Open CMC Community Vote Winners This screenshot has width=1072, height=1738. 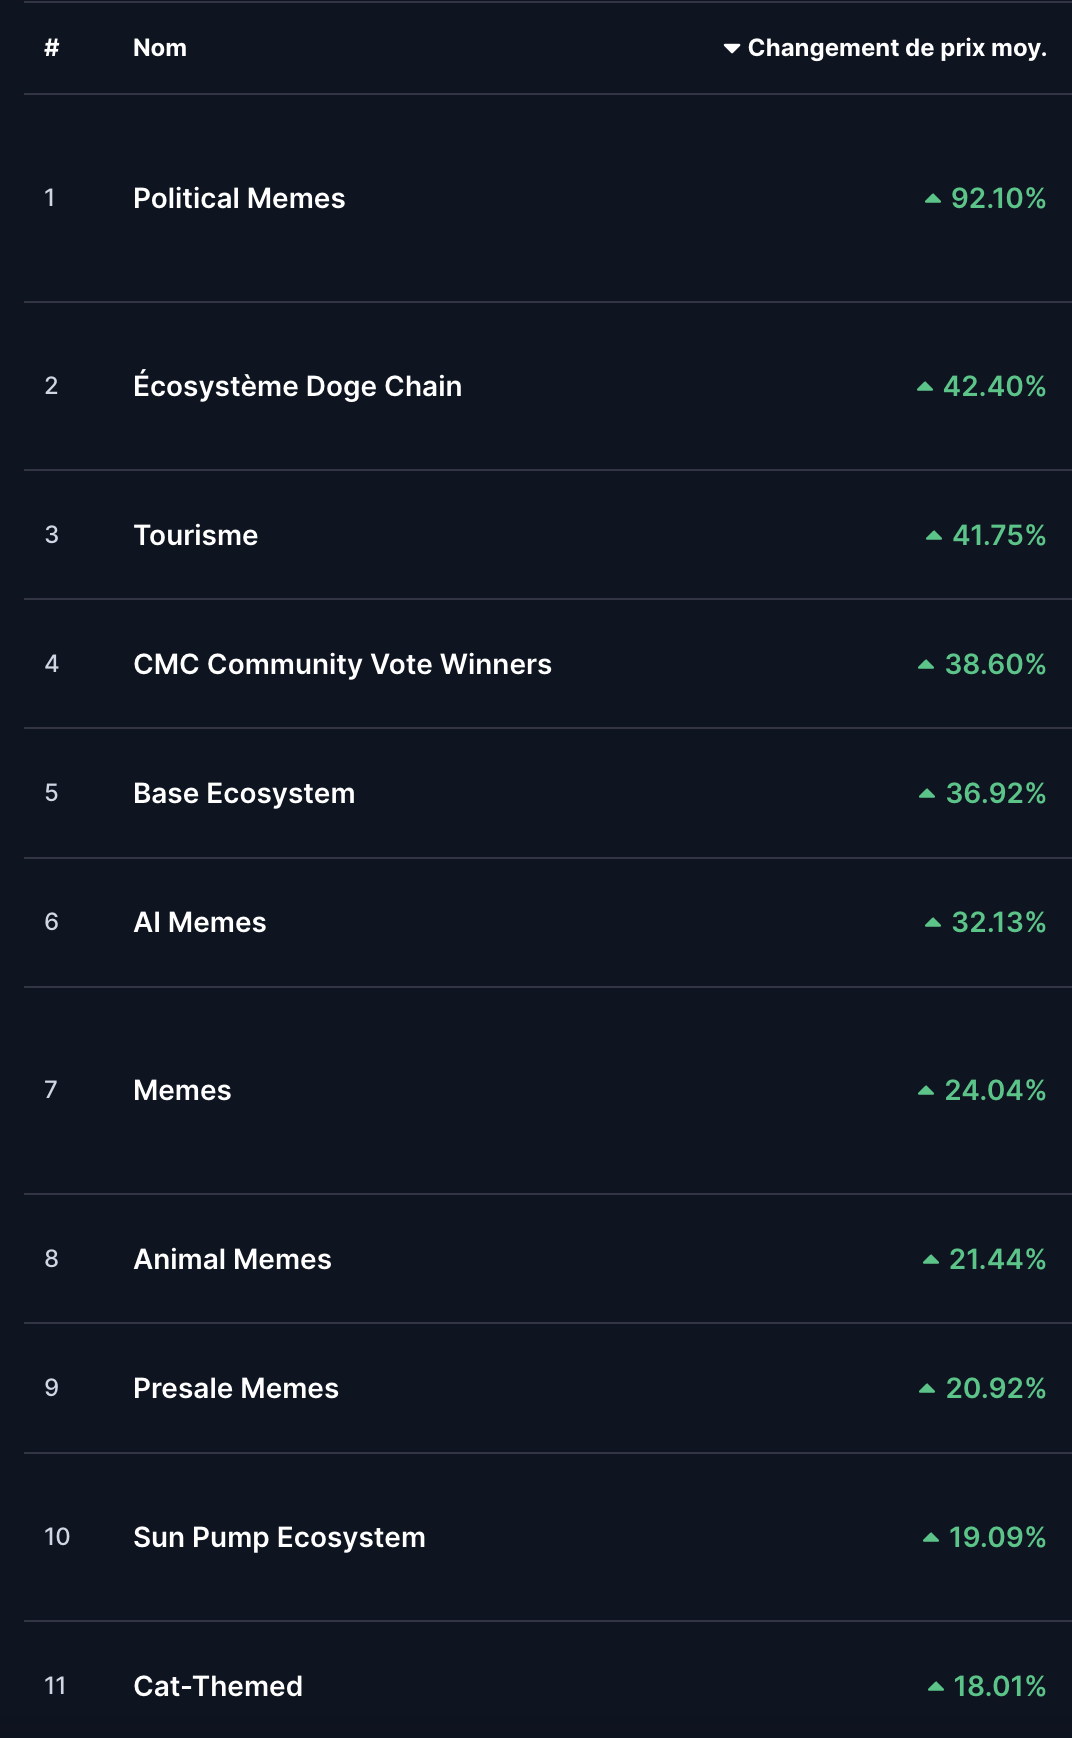pyautogui.click(x=342, y=664)
